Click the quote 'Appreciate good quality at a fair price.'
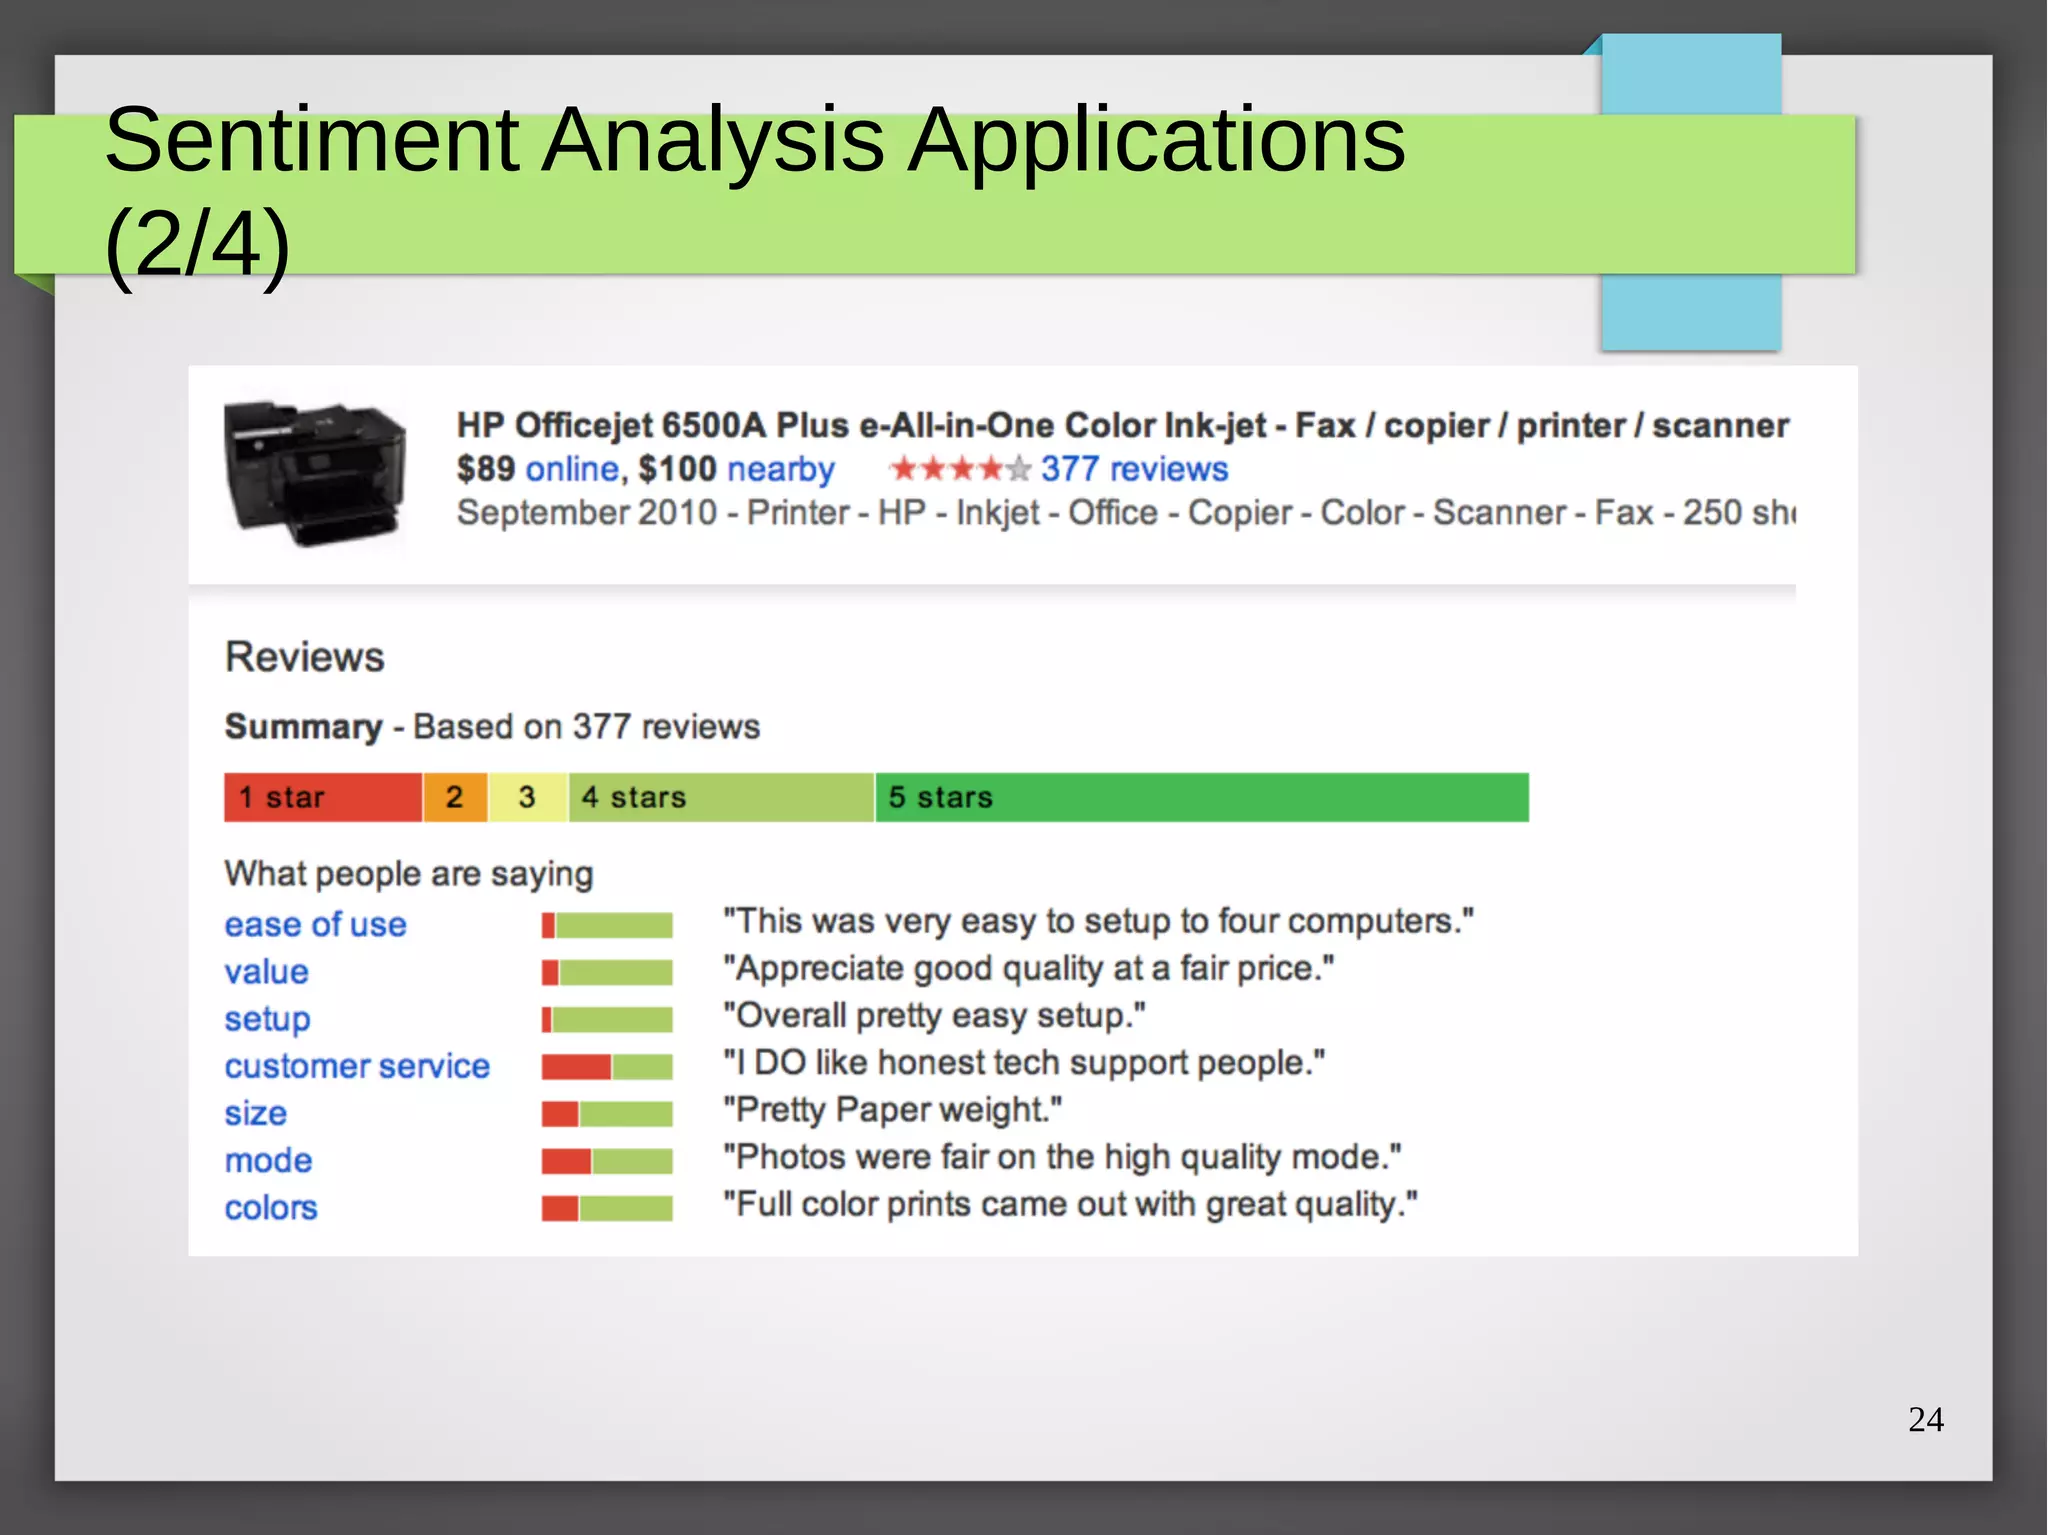Image resolution: width=2048 pixels, height=1535 pixels. tap(1028, 968)
